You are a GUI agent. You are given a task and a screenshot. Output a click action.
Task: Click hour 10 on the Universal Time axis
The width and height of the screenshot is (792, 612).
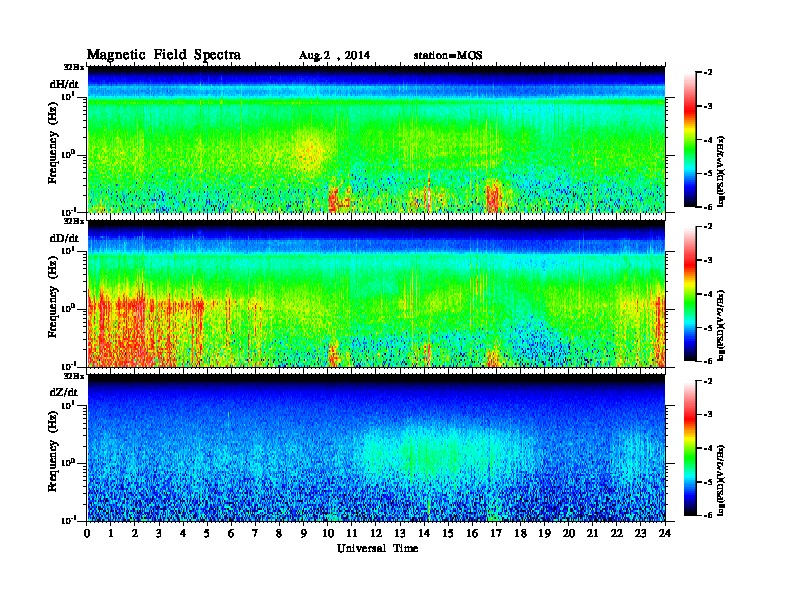(x=328, y=533)
